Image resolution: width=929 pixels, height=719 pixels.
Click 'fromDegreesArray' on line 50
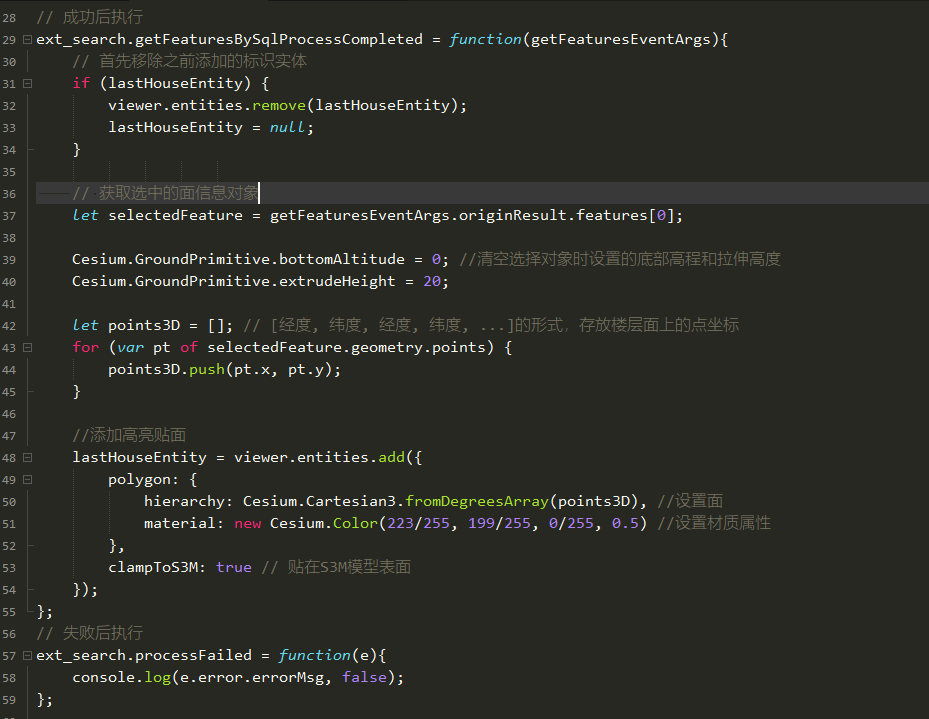tap(477, 502)
